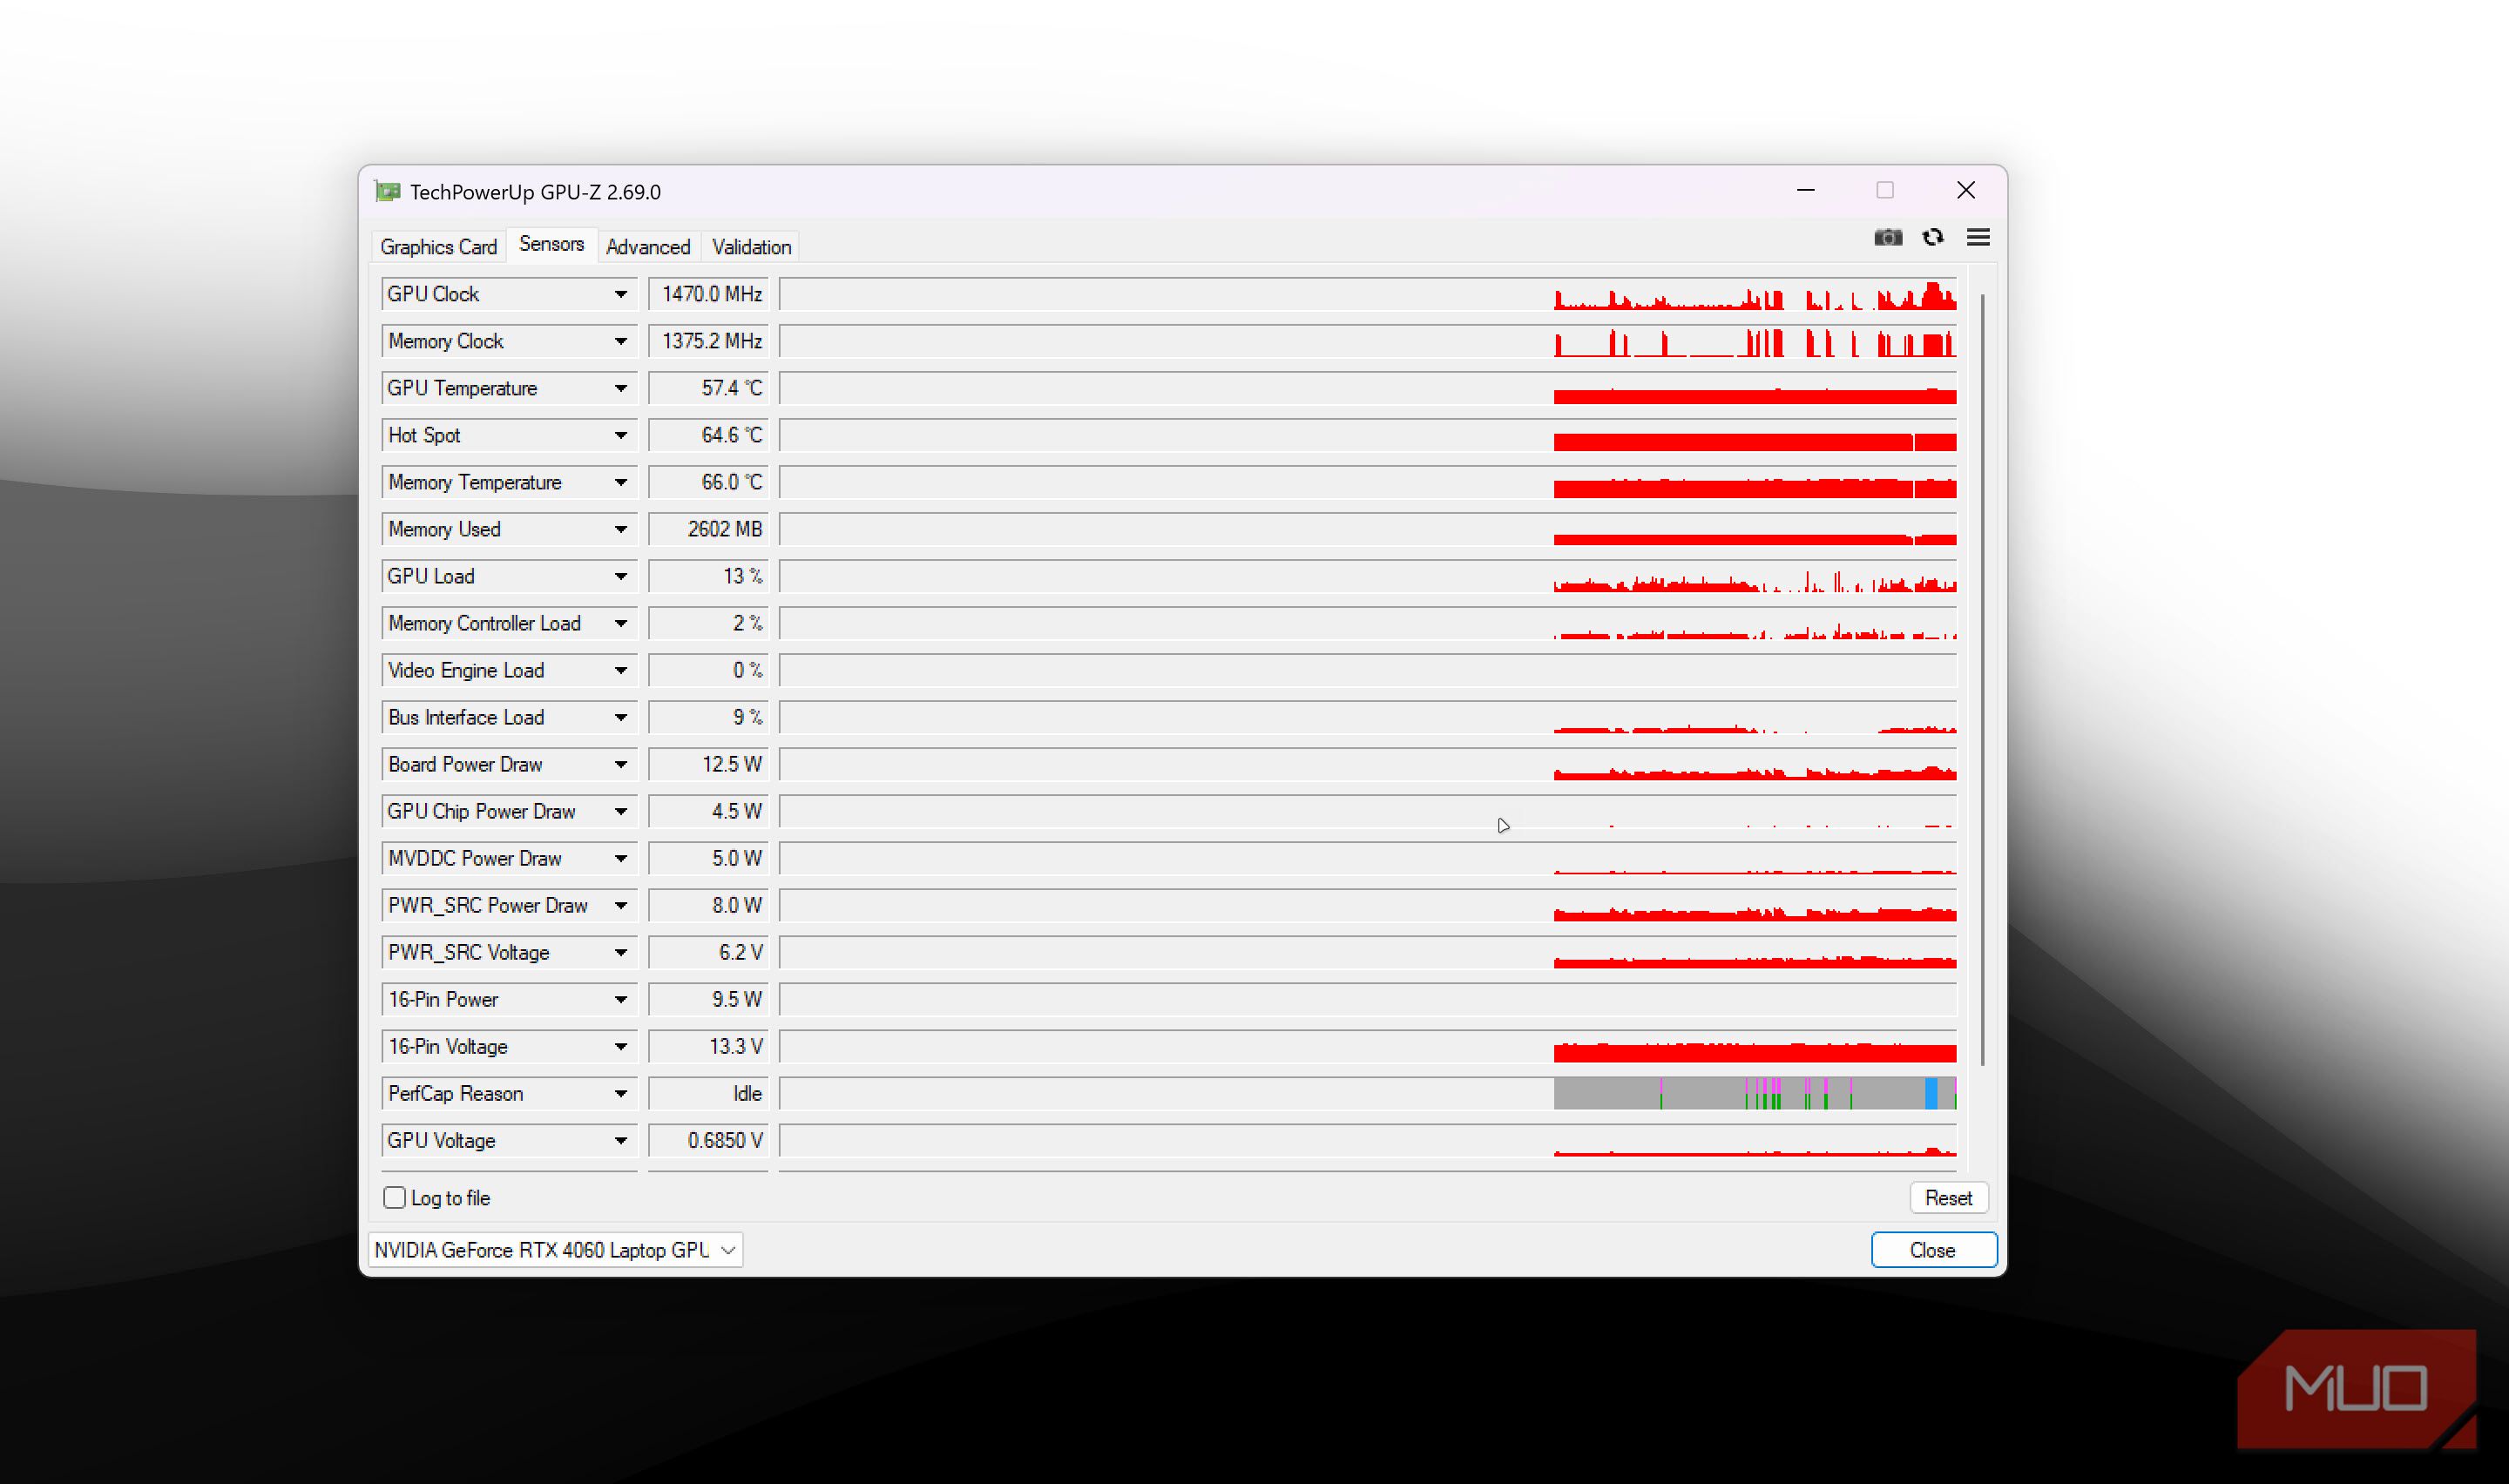This screenshot has width=2509, height=1484.
Task: Click the GPU Load history graph
Action: coord(1368,576)
